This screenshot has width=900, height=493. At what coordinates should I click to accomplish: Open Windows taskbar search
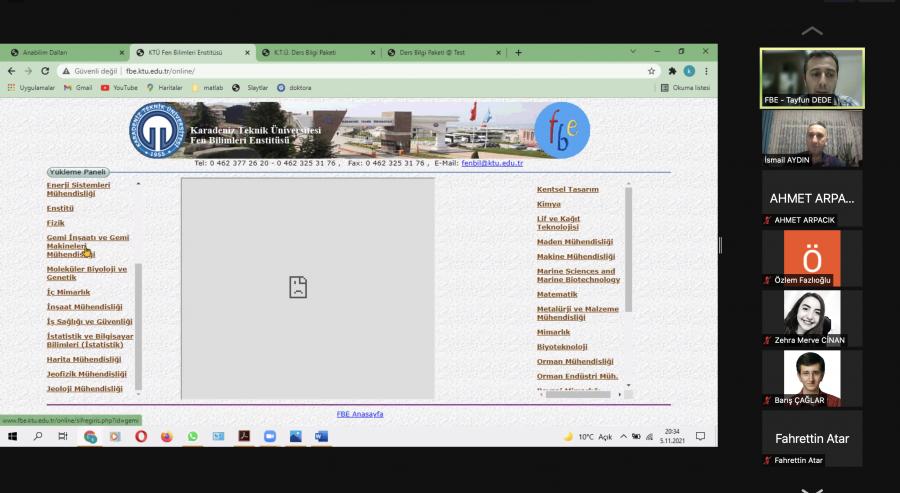click(38, 436)
